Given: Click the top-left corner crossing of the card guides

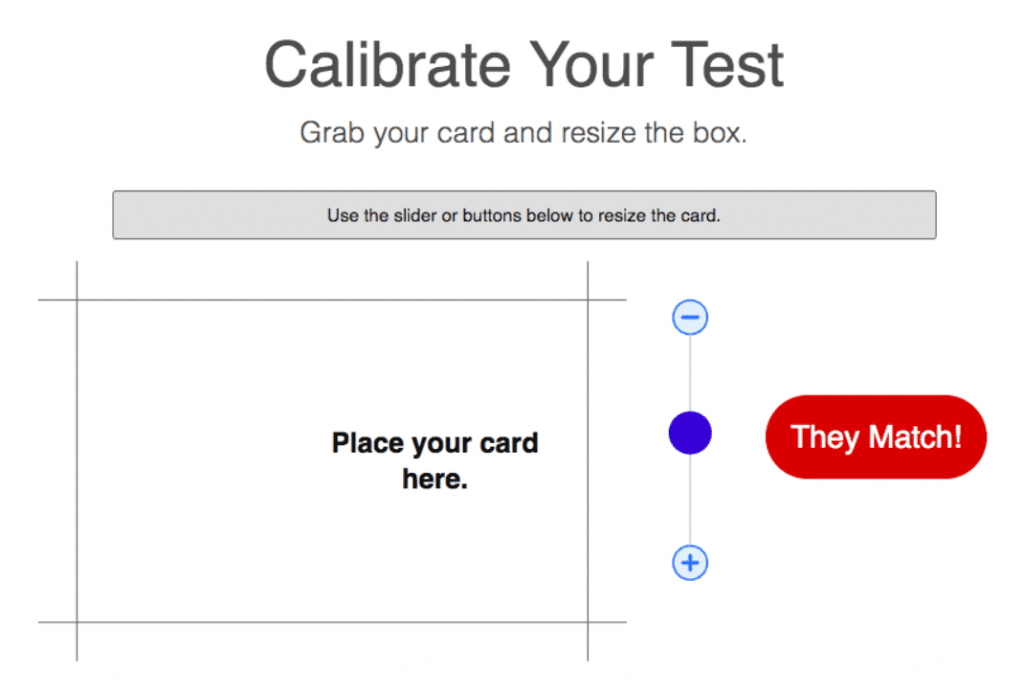Looking at the screenshot, I should [x=77, y=300].
